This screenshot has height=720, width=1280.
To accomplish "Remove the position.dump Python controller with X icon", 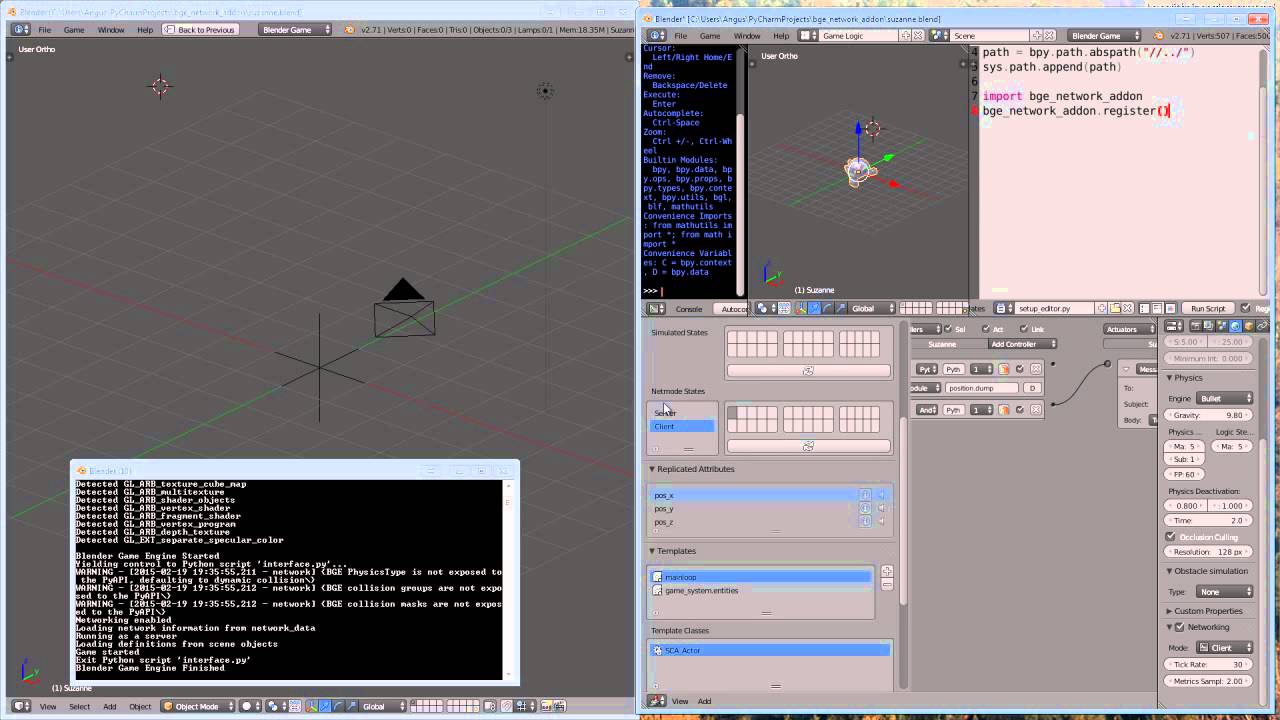I will point(1036,369).
